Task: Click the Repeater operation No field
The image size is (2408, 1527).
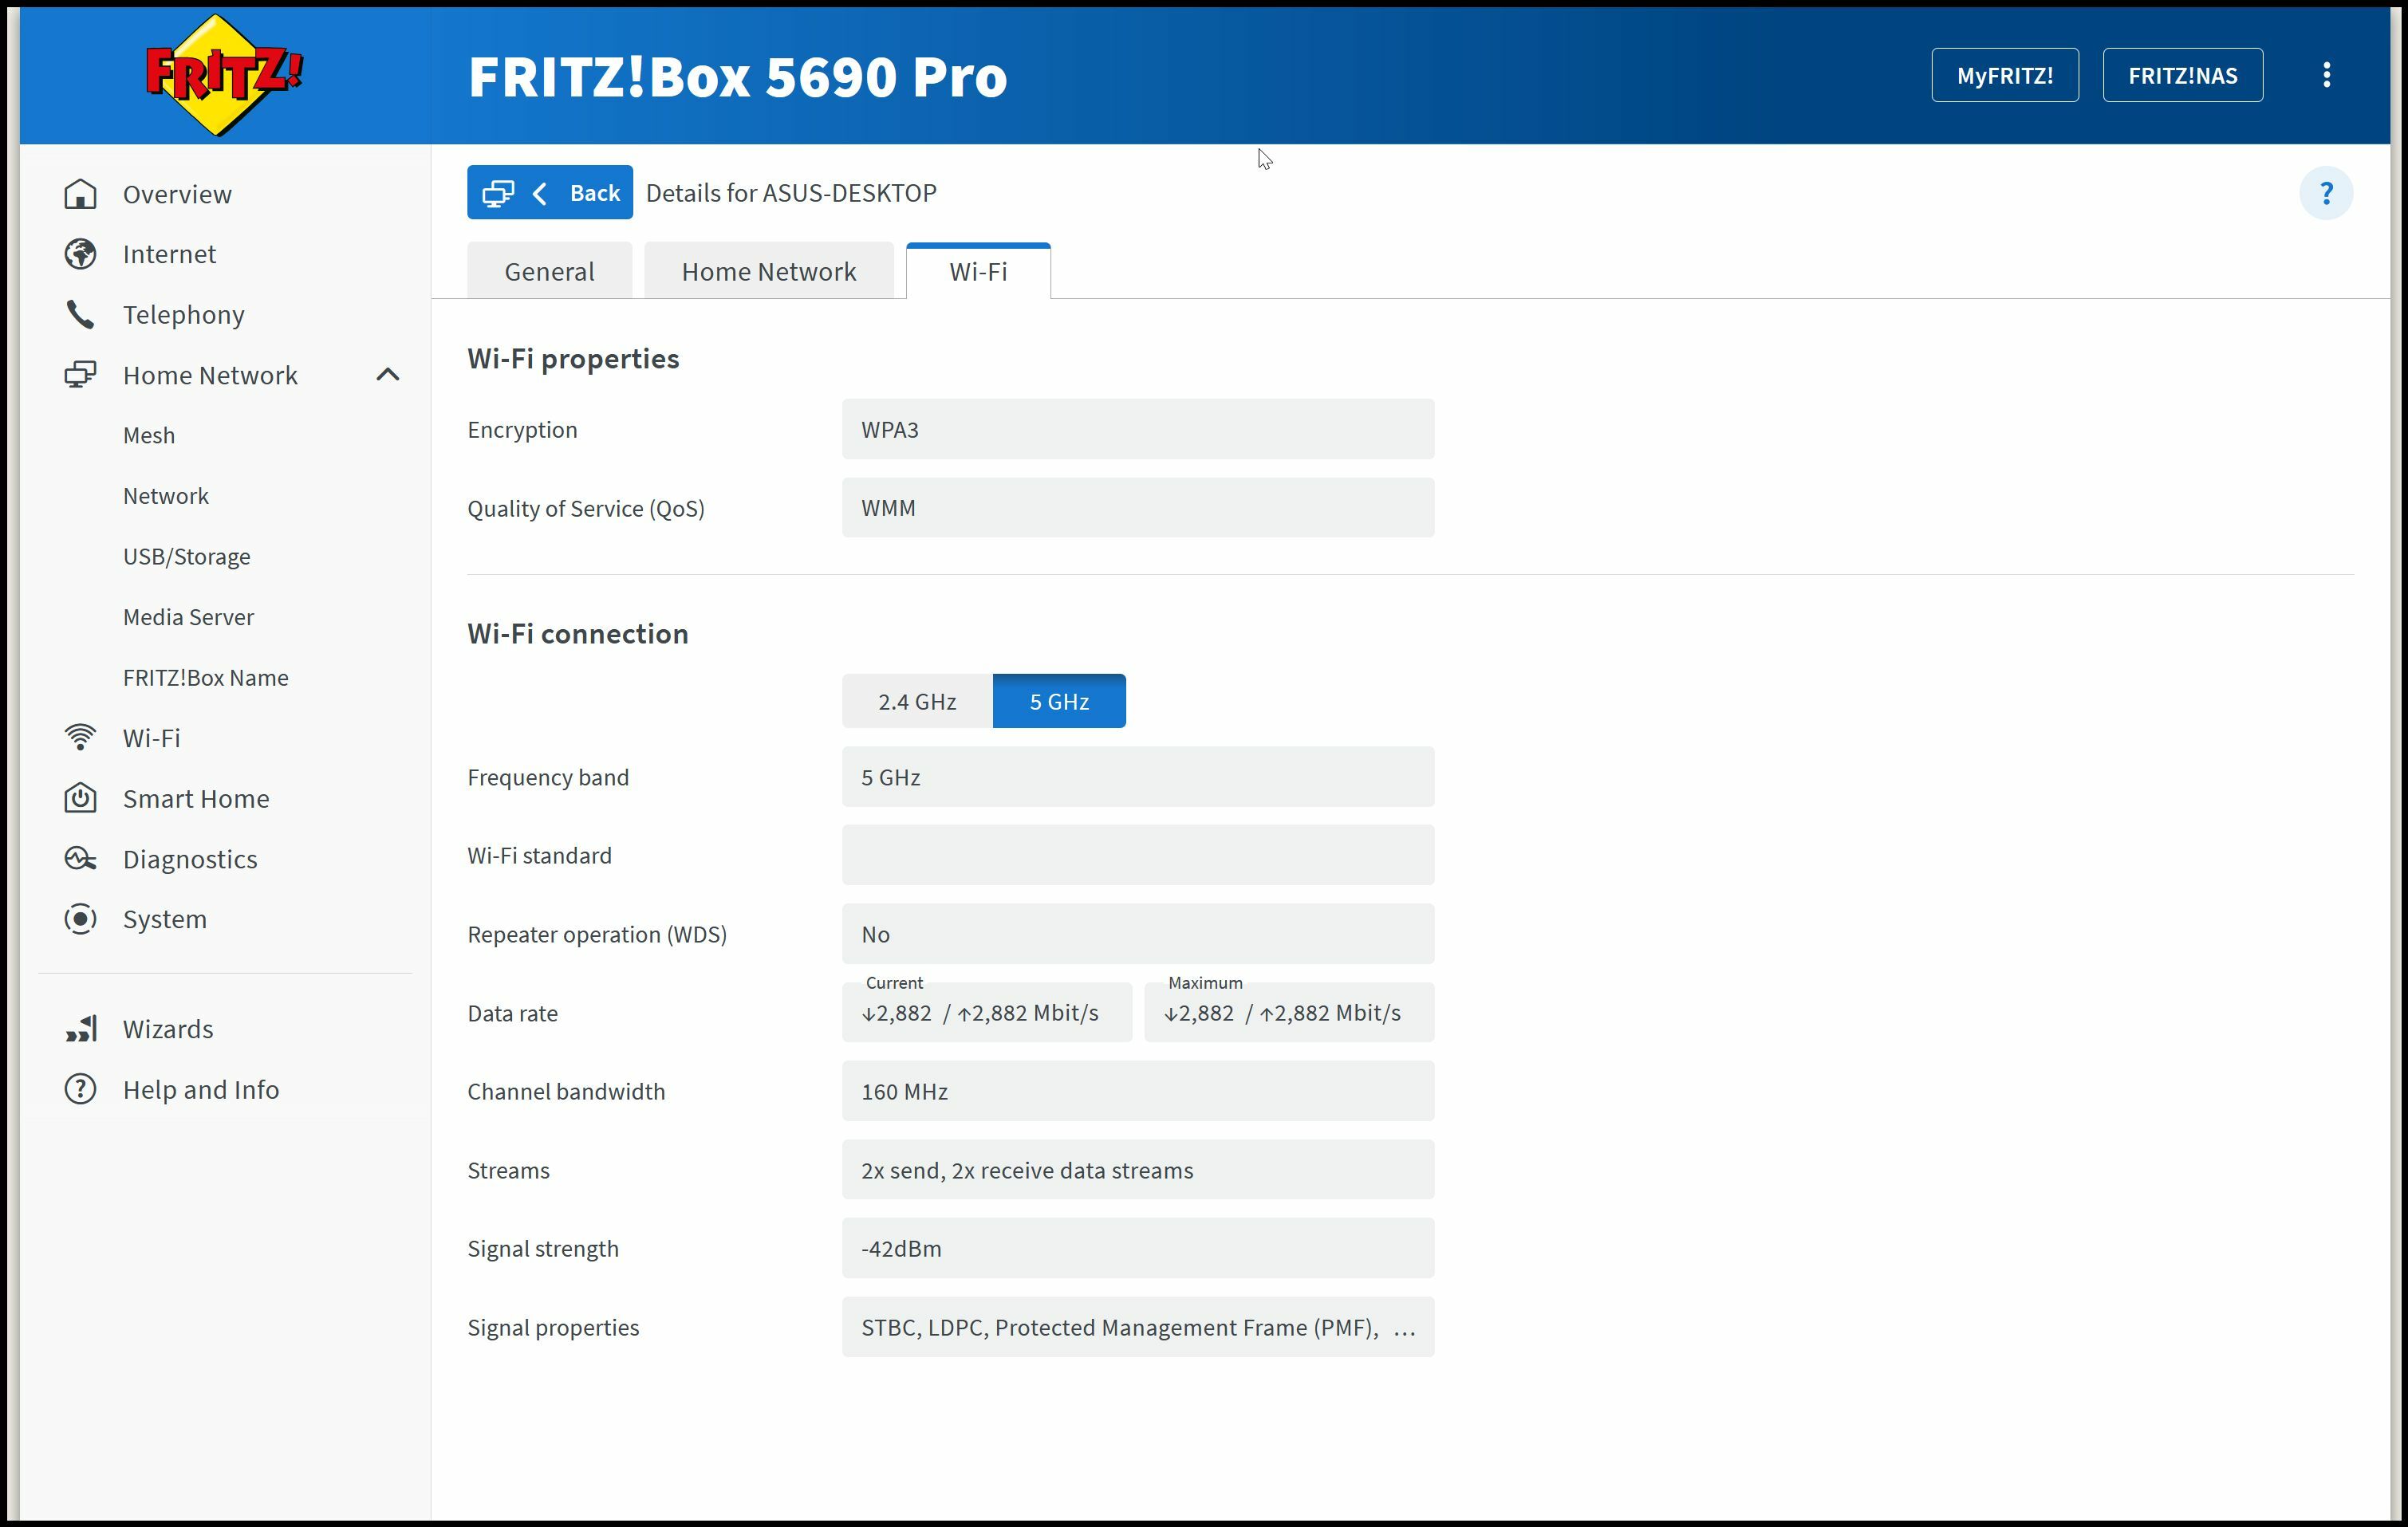Action: [x=1138, y=935]
